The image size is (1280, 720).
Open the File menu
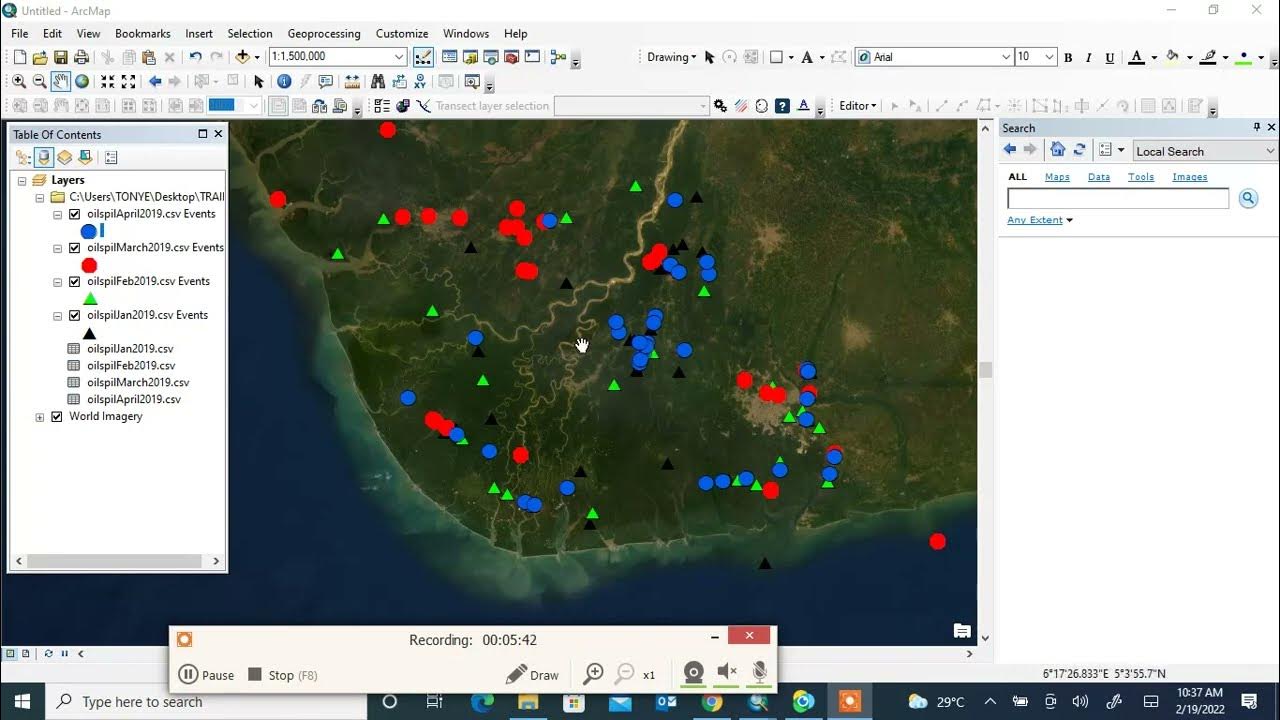pyautogui.click(x=20, y=33)
